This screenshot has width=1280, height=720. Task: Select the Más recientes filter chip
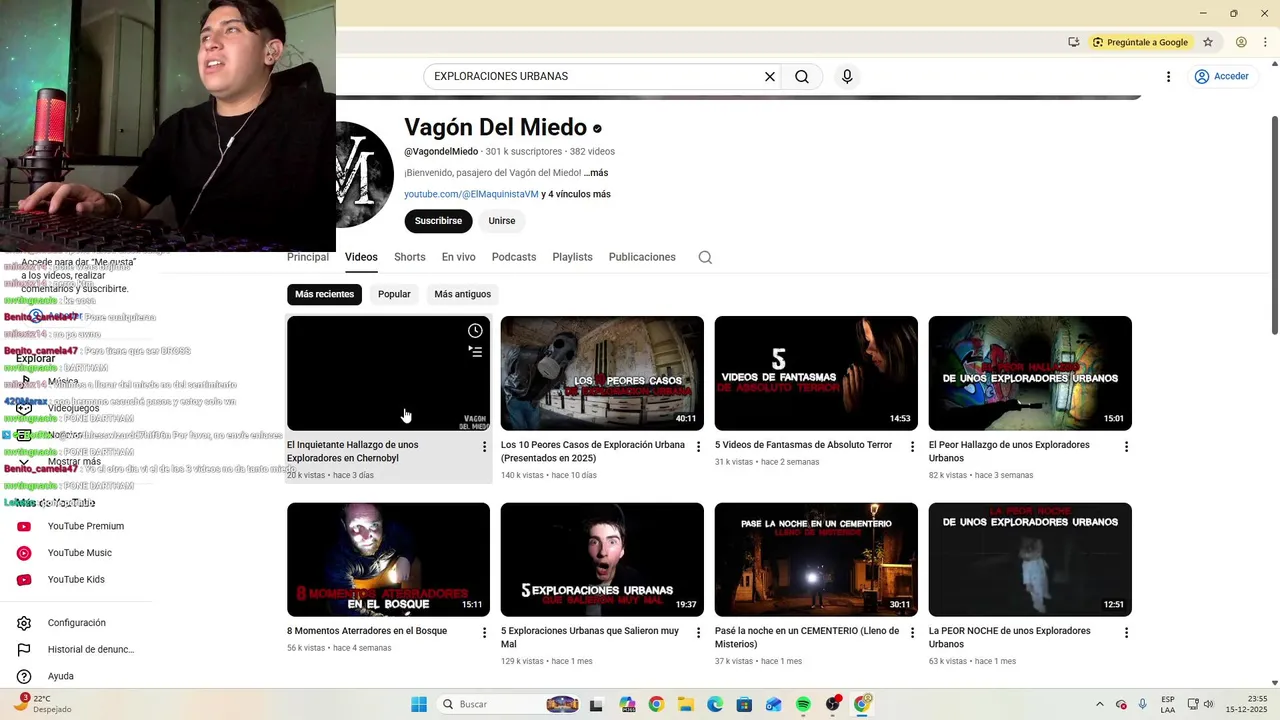tap(324, 294)
